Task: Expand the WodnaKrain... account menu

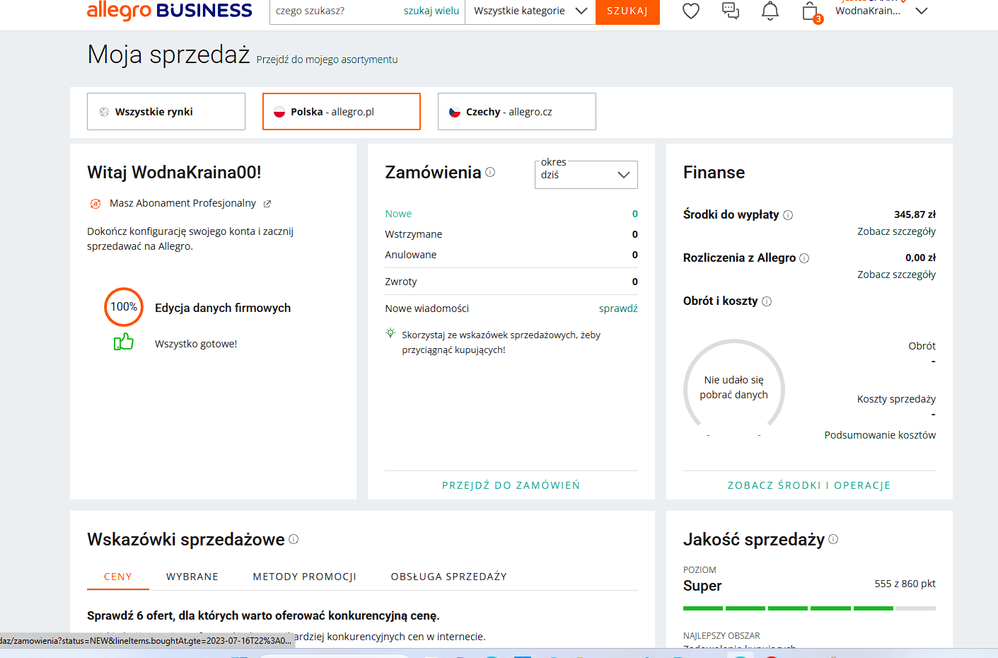Action: pos(922,11)
